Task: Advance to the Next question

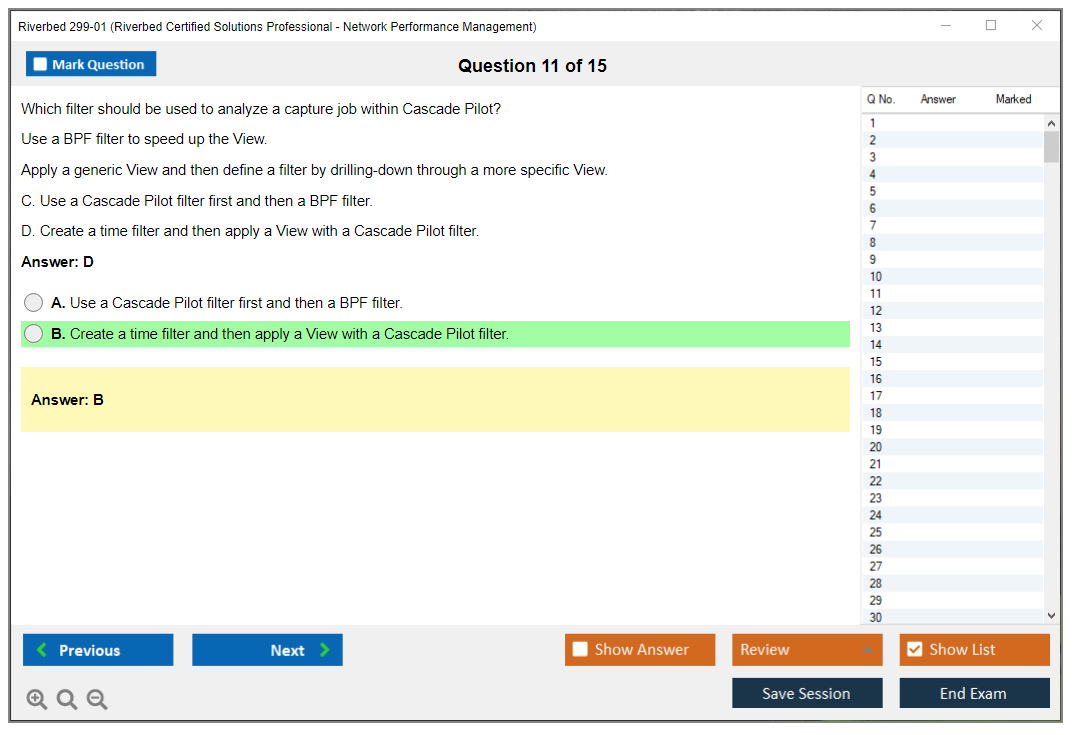Action: [x=267, y=650]
